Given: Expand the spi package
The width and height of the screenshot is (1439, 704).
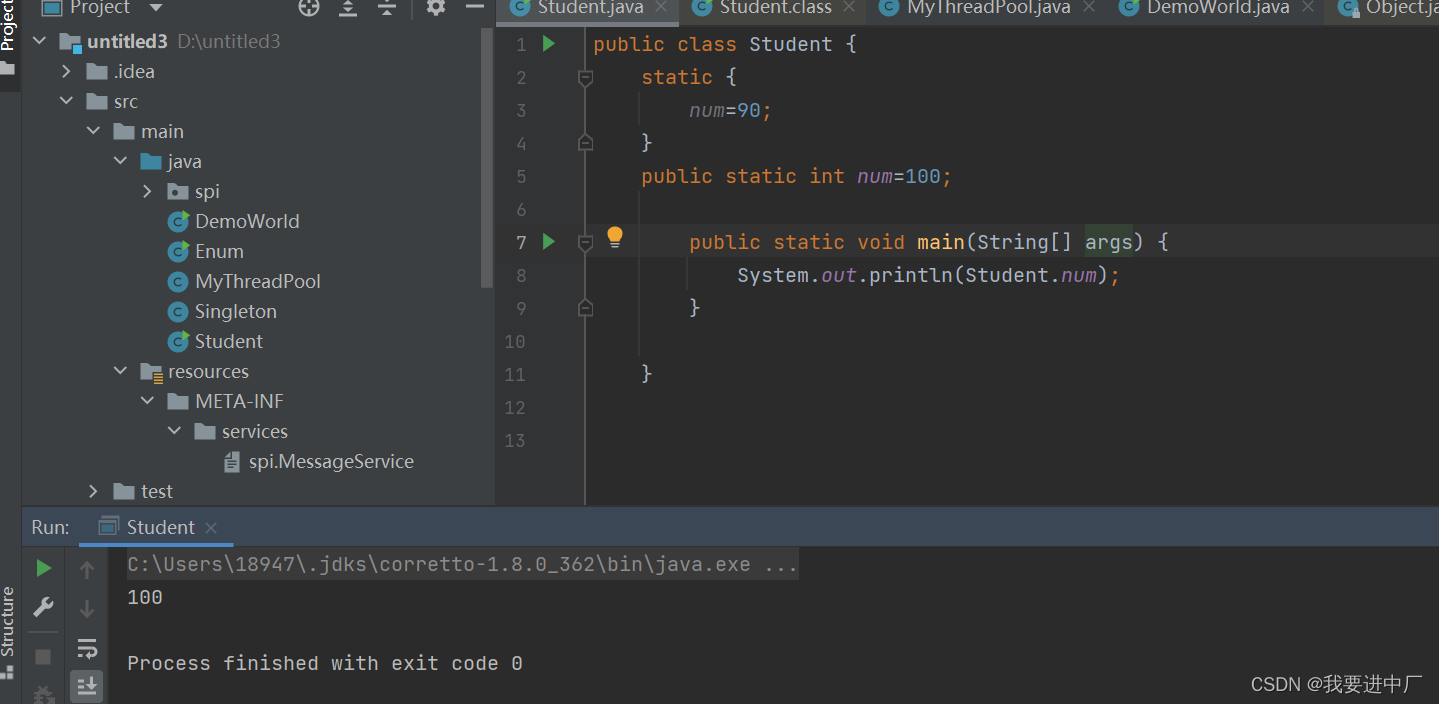Looking at the screenshot, I should click(148, 192).
